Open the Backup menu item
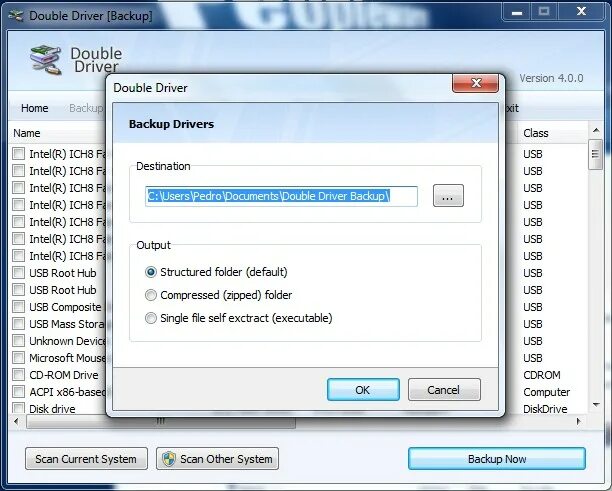 [x=86, y=108]
